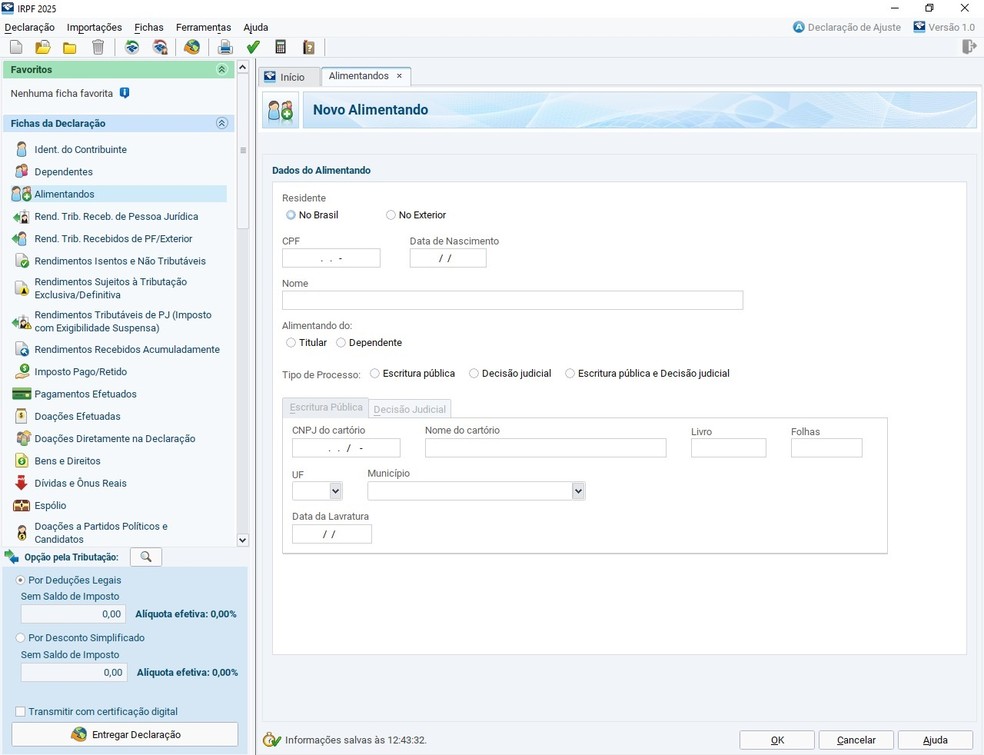This screenshot has height=755, width=984.
Task: Click the Nome input field
Action: coord(512,301)
